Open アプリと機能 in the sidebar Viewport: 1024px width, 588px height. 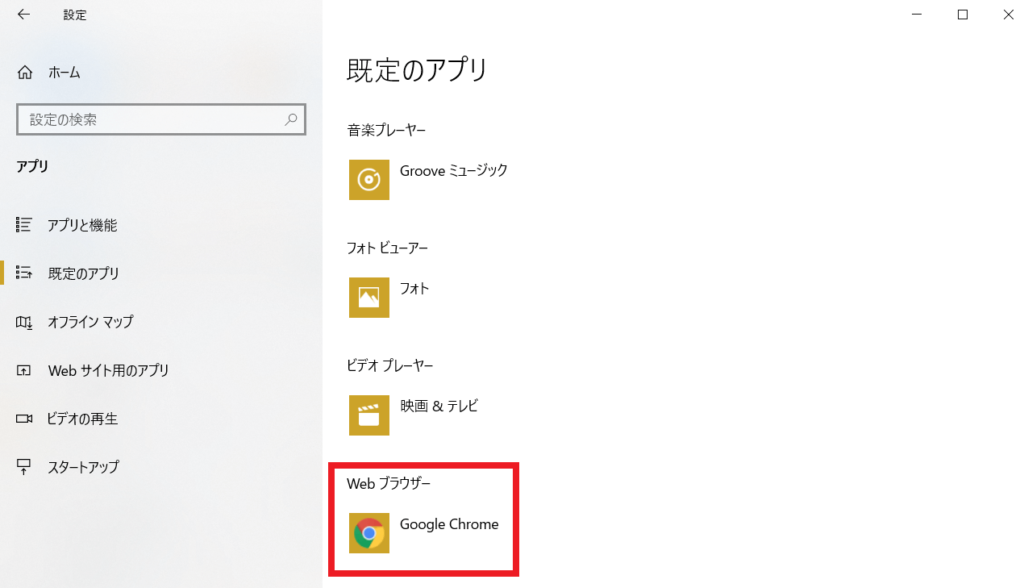click(x=82, y=226)
